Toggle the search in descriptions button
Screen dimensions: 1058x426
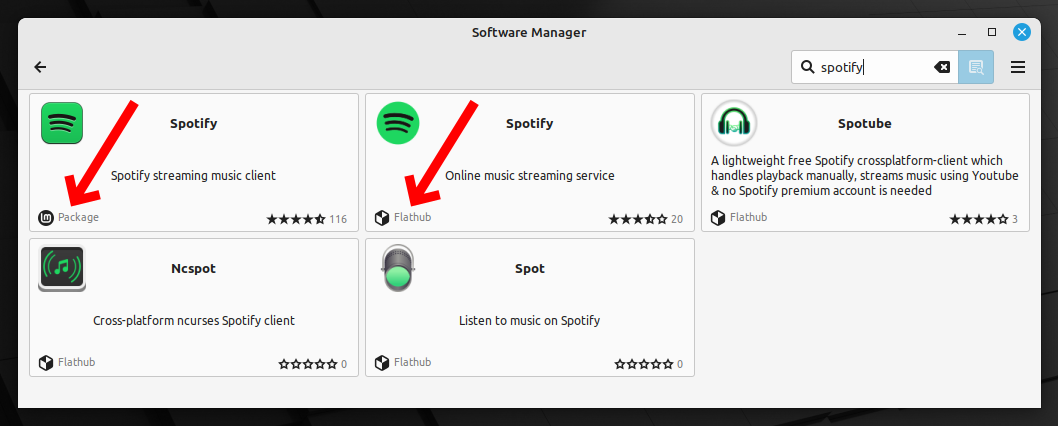976,67
